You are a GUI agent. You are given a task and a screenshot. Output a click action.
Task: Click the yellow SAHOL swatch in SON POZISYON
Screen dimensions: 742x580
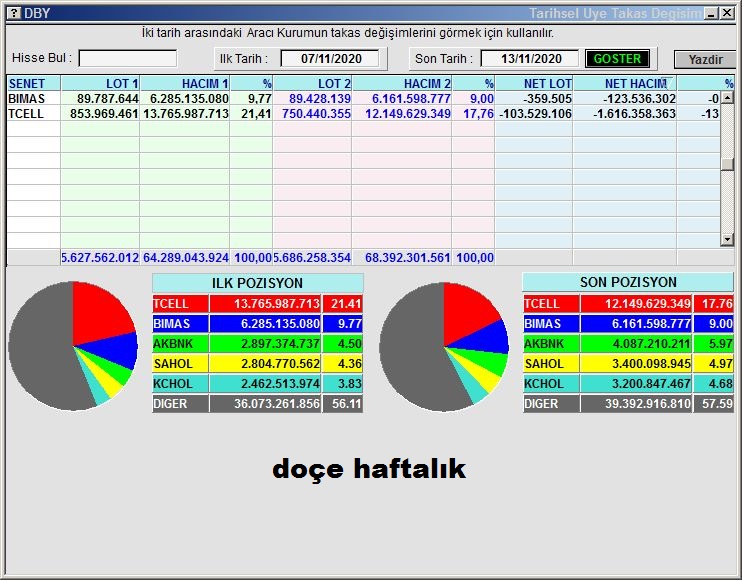pyautogui.click(x=551, y=364)
